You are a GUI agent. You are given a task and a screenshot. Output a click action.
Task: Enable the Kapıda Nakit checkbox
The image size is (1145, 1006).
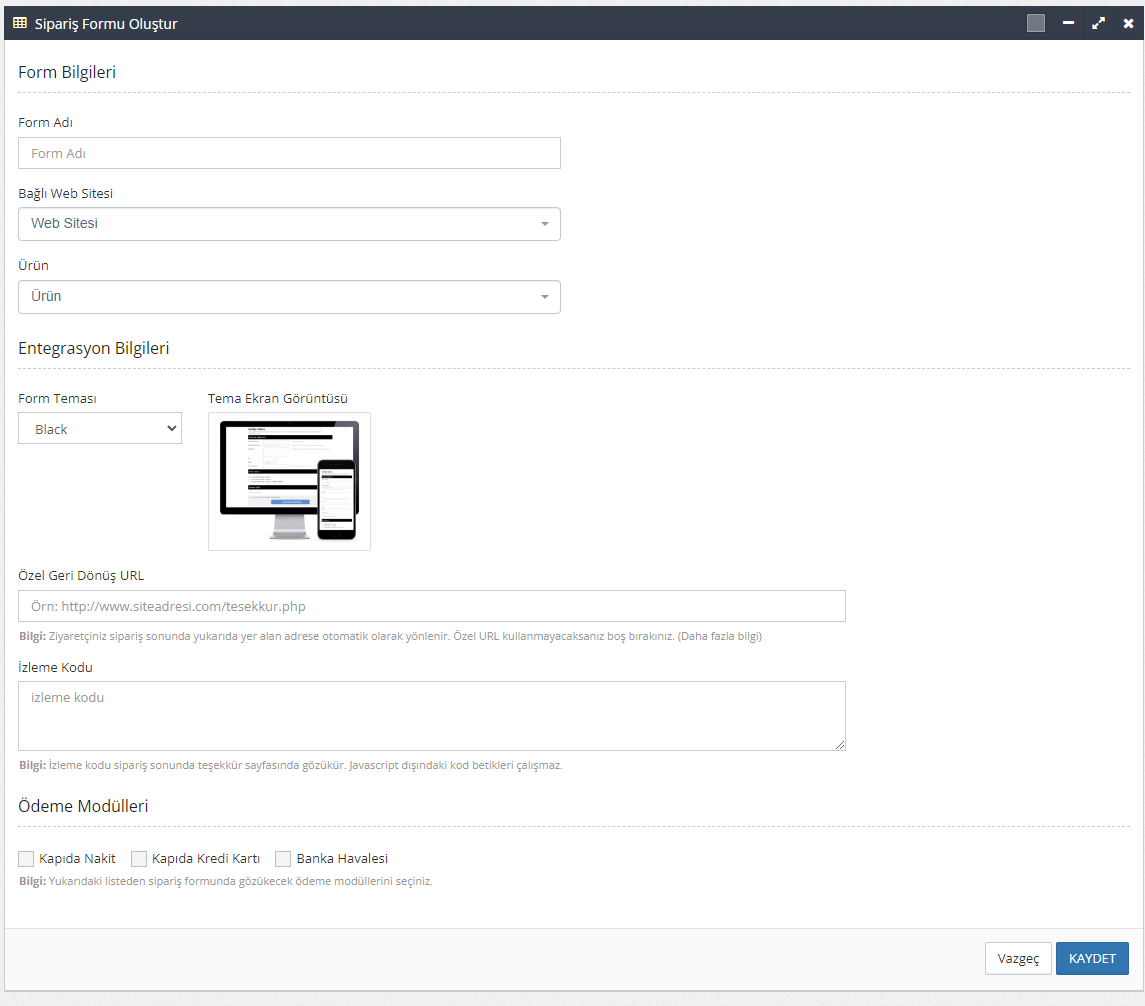(26, 859)
